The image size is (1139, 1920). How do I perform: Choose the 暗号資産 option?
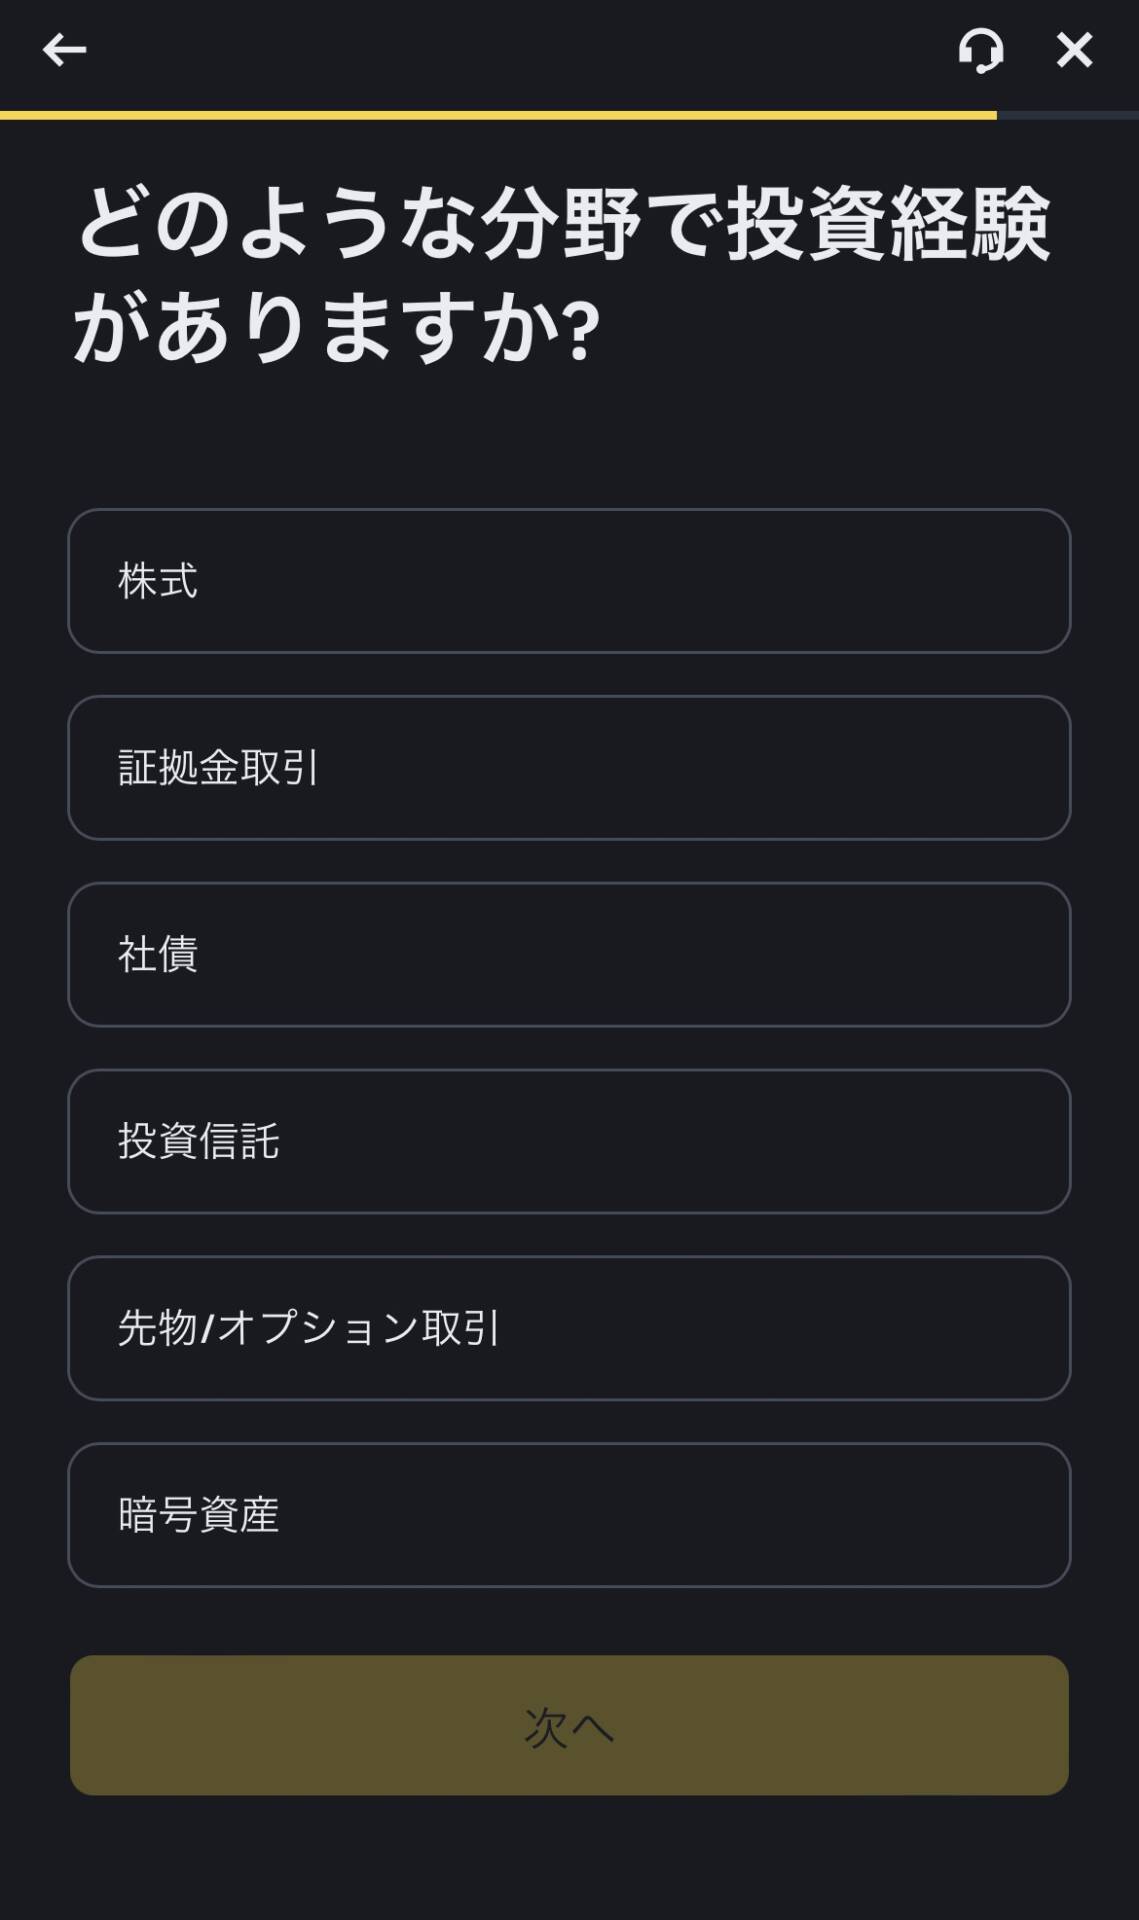click(568, 1515)
